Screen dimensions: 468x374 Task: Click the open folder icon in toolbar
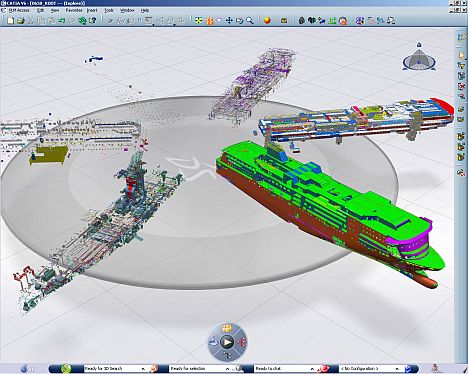click(21, 21)
